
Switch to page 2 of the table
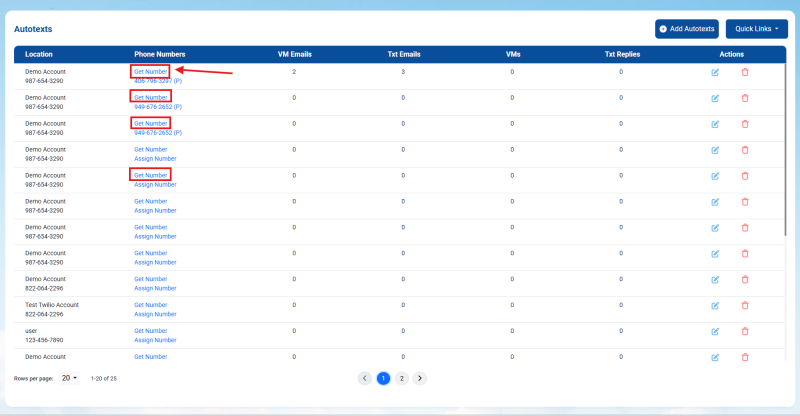tap(402, 378)
